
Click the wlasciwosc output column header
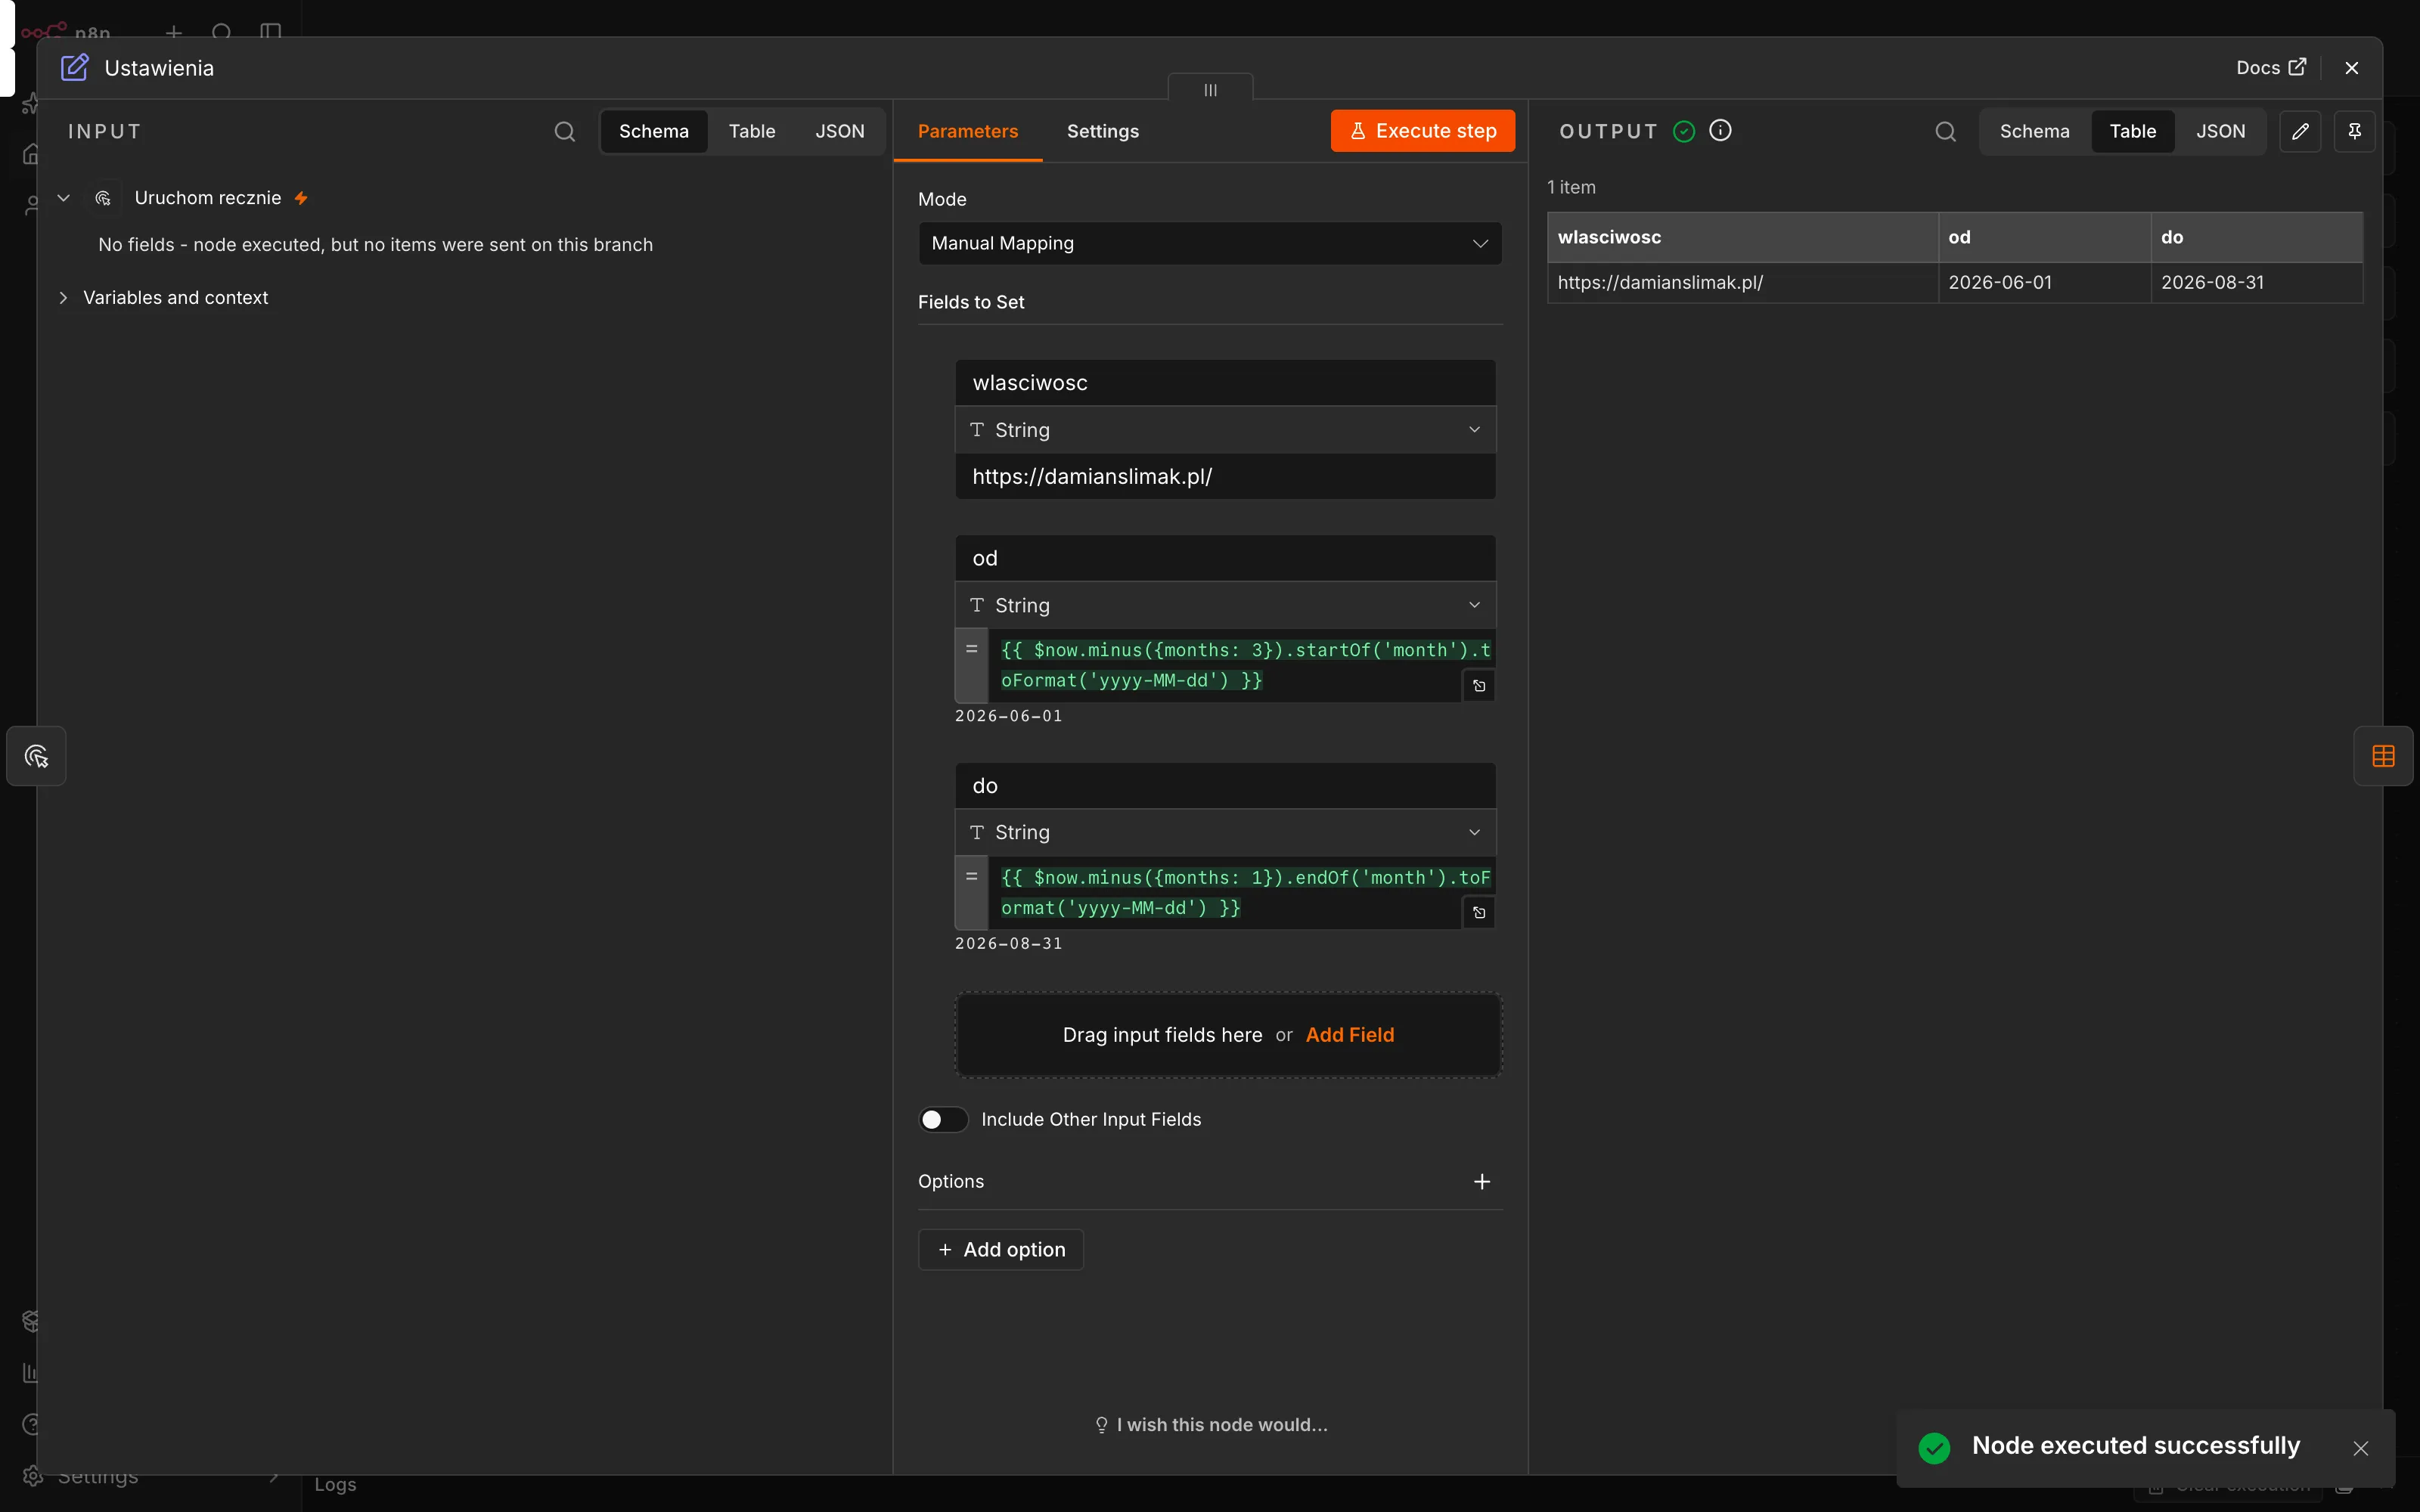pos(1742,237)
